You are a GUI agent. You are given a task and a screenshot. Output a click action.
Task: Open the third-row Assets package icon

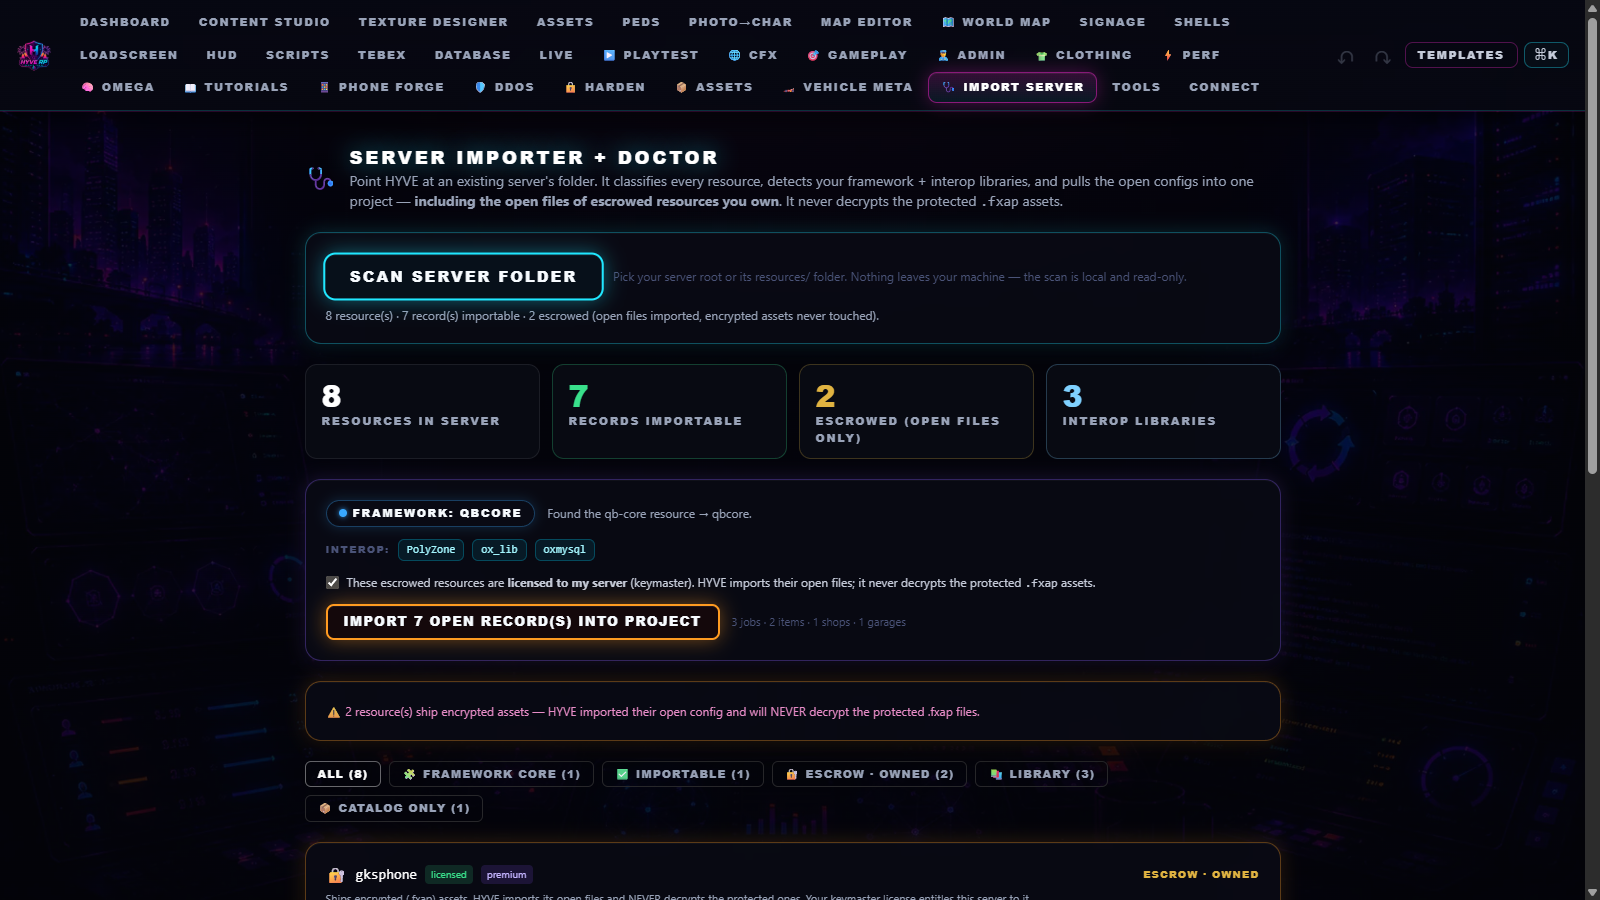tap(681, 87)
